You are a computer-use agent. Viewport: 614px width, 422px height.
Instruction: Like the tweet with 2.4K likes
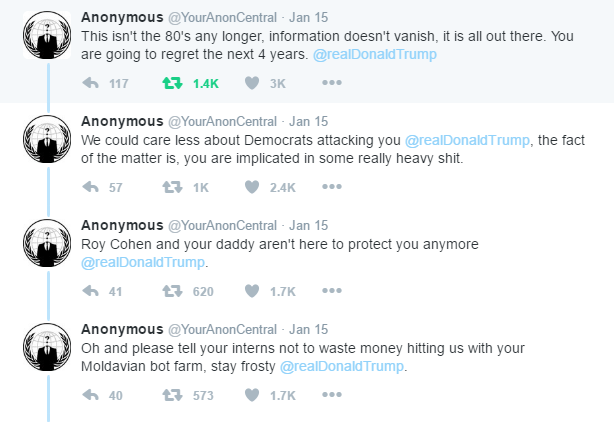tap(252, 187)
